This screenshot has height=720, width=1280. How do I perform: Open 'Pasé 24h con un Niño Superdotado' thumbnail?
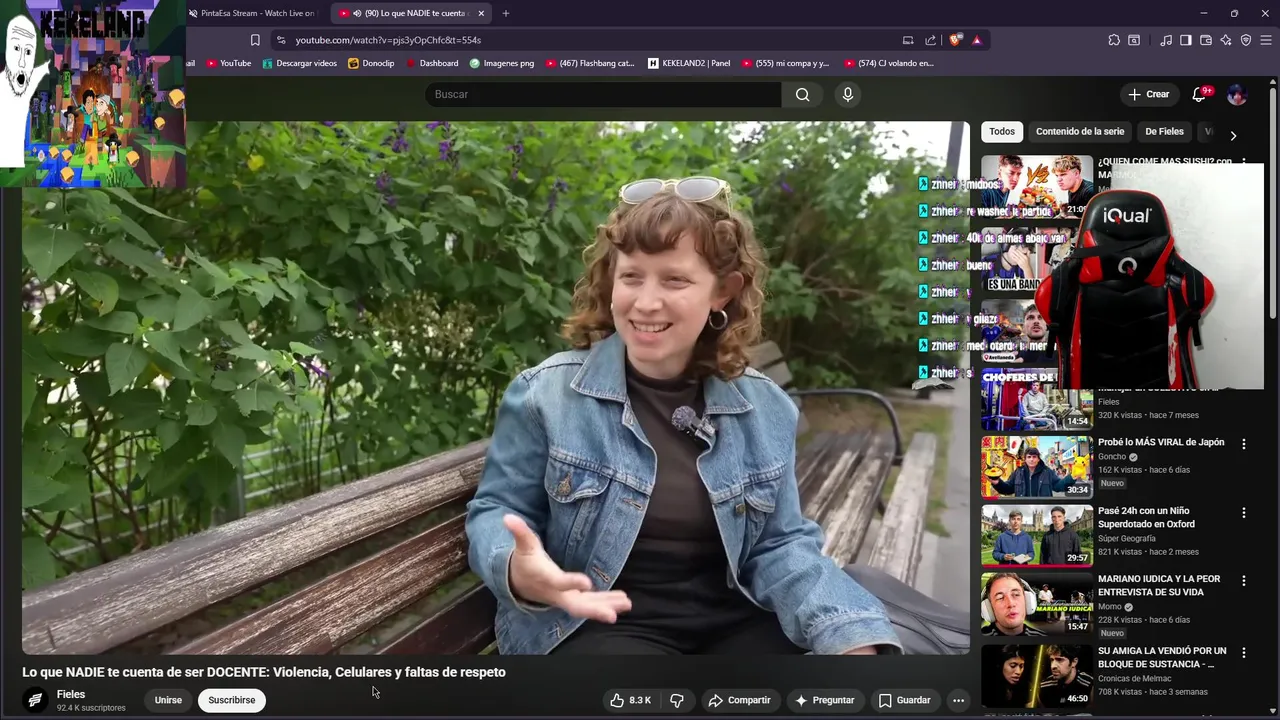tap(1037, 535)
